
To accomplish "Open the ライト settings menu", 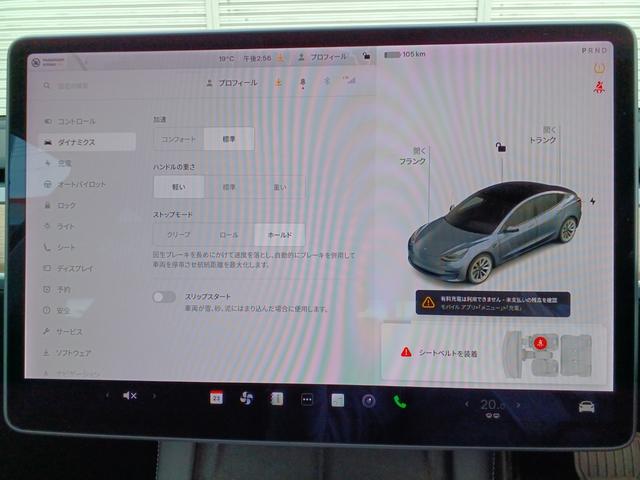I will pyautogui.click(x=59, y=226).
